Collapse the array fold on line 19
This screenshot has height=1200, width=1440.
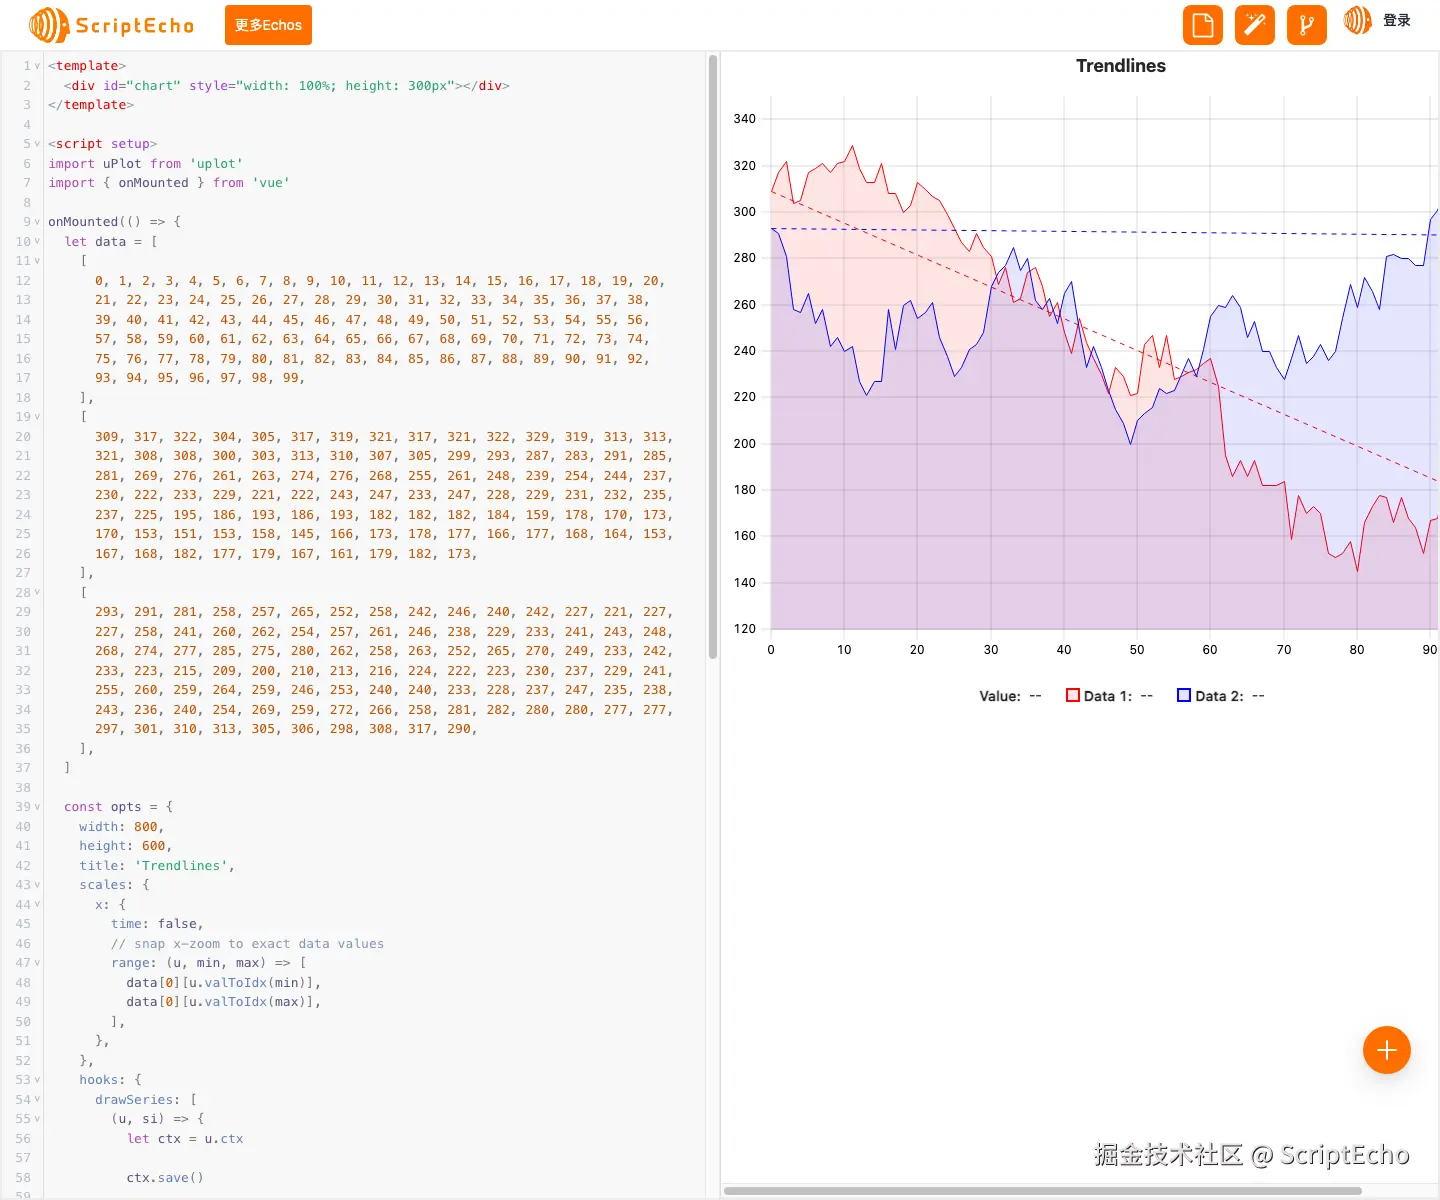[x=38, y=417]
